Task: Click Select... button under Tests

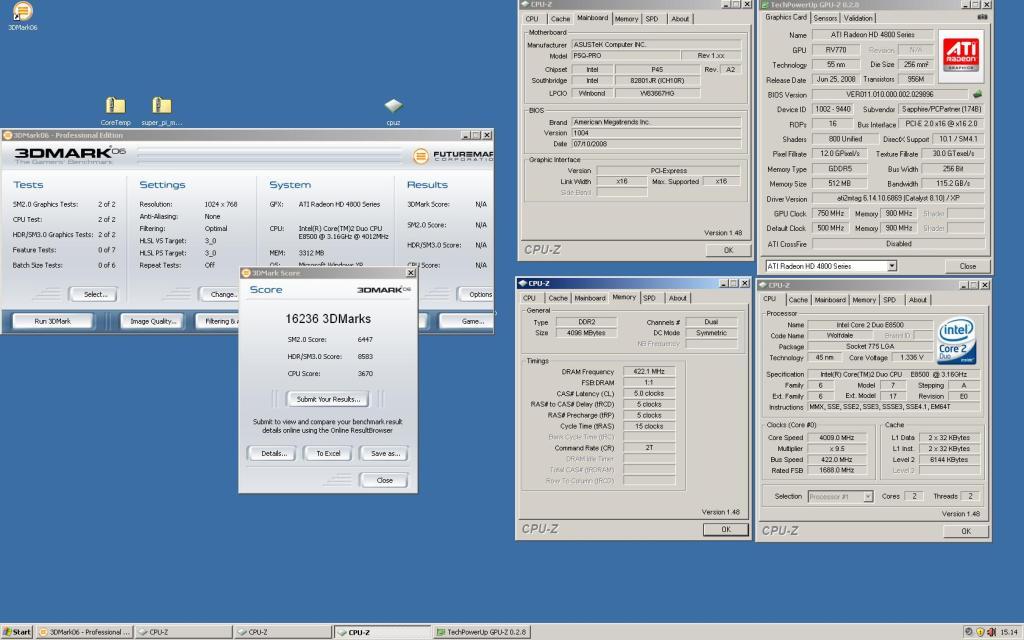Action: 95,295
